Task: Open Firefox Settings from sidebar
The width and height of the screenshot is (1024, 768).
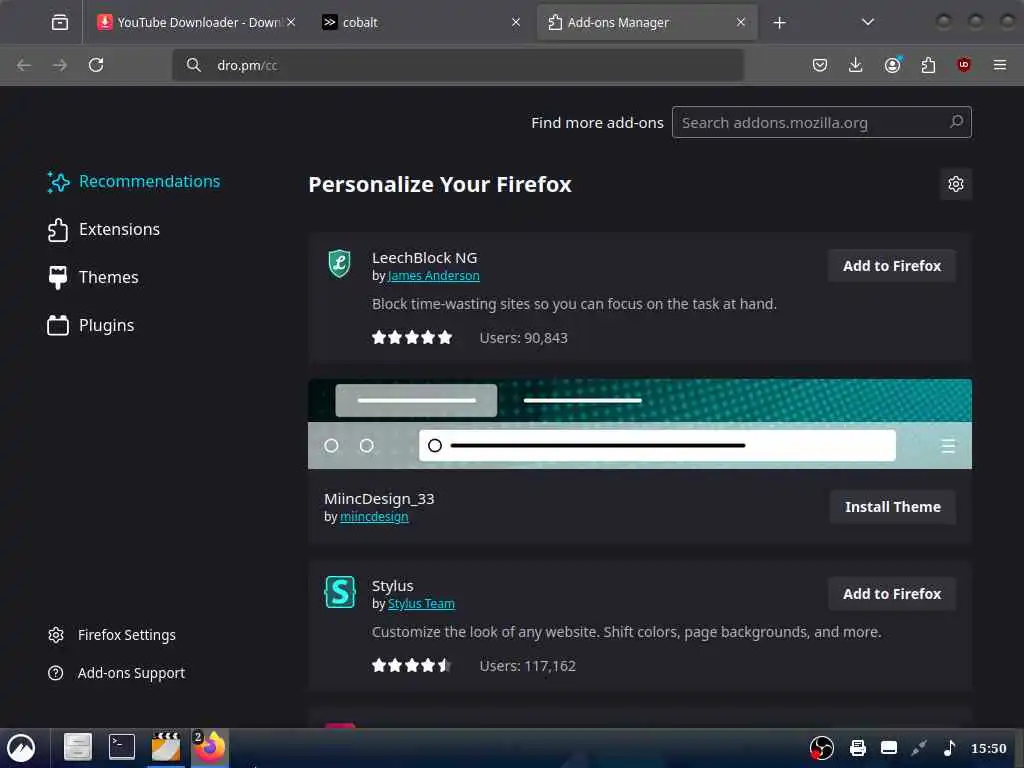Action: 112,635
